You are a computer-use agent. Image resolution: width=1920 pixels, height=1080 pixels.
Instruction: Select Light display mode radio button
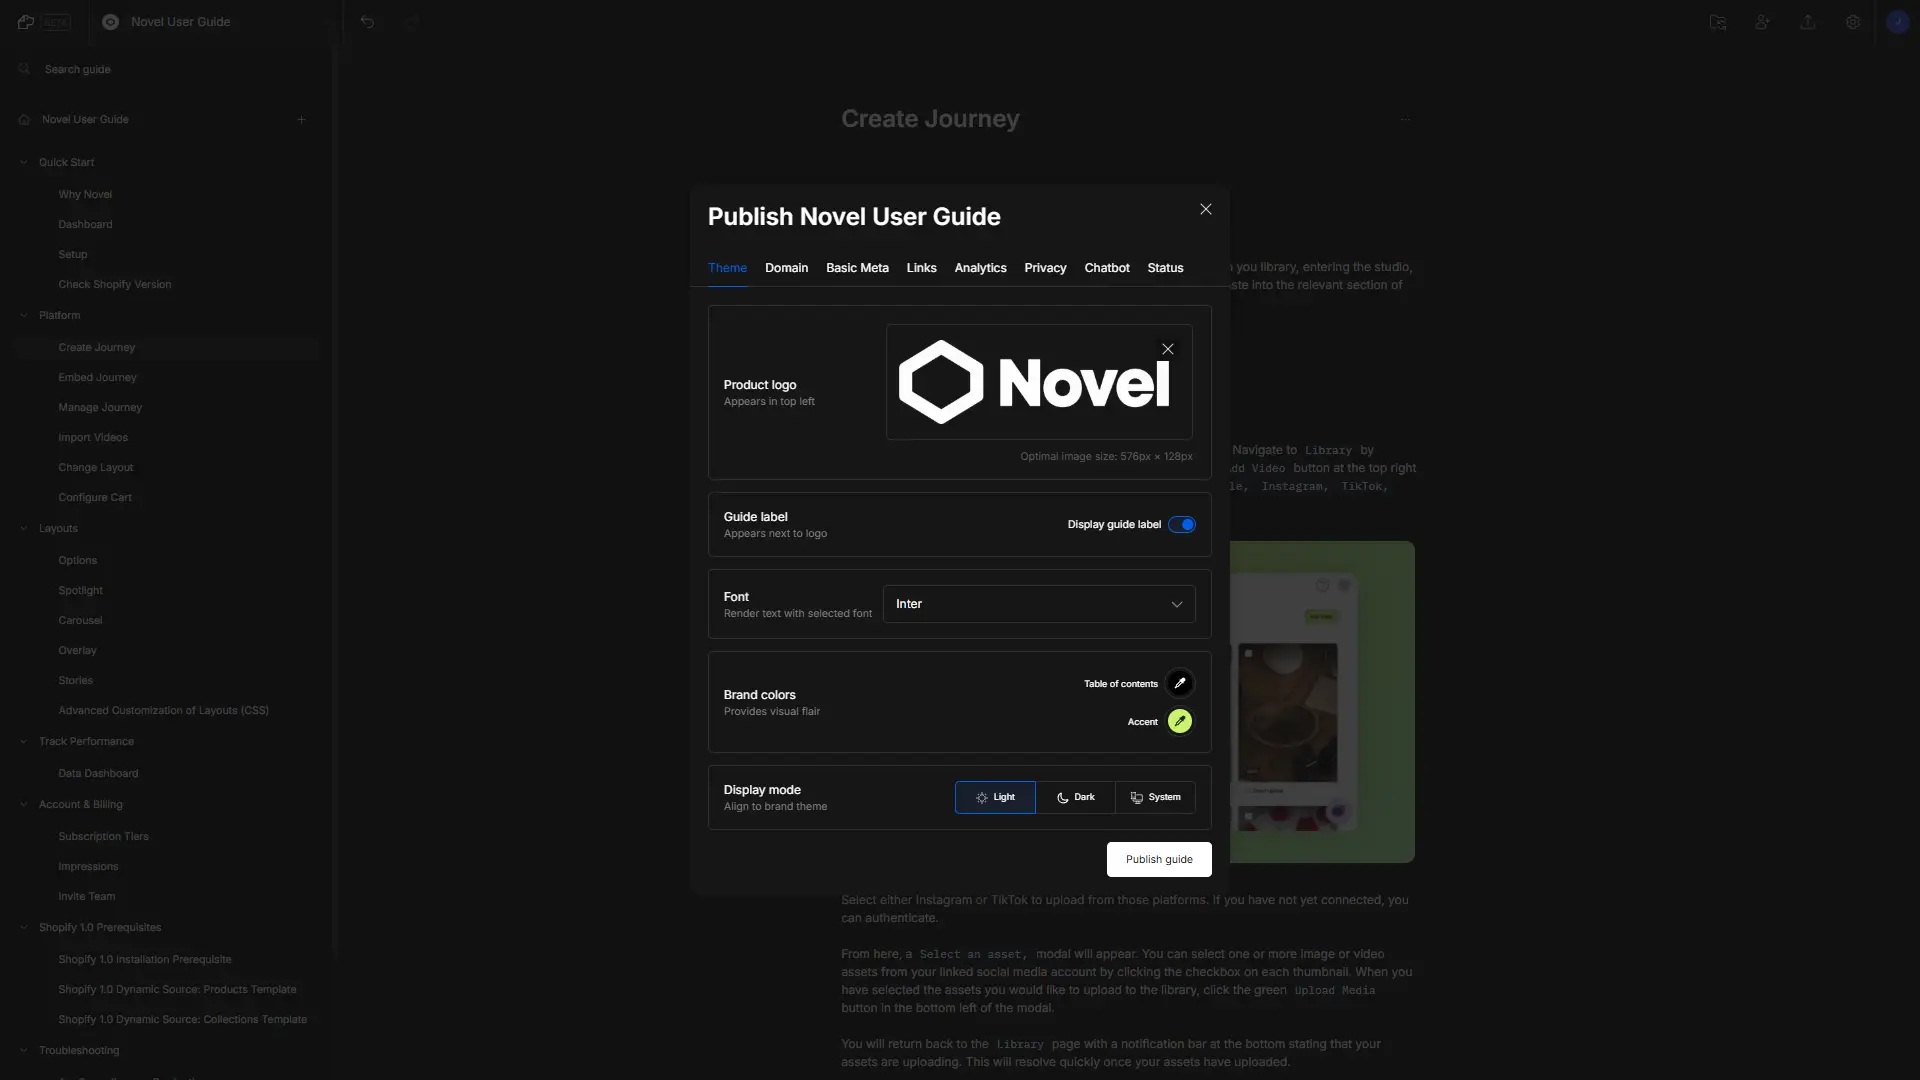(x=996, y=796)
